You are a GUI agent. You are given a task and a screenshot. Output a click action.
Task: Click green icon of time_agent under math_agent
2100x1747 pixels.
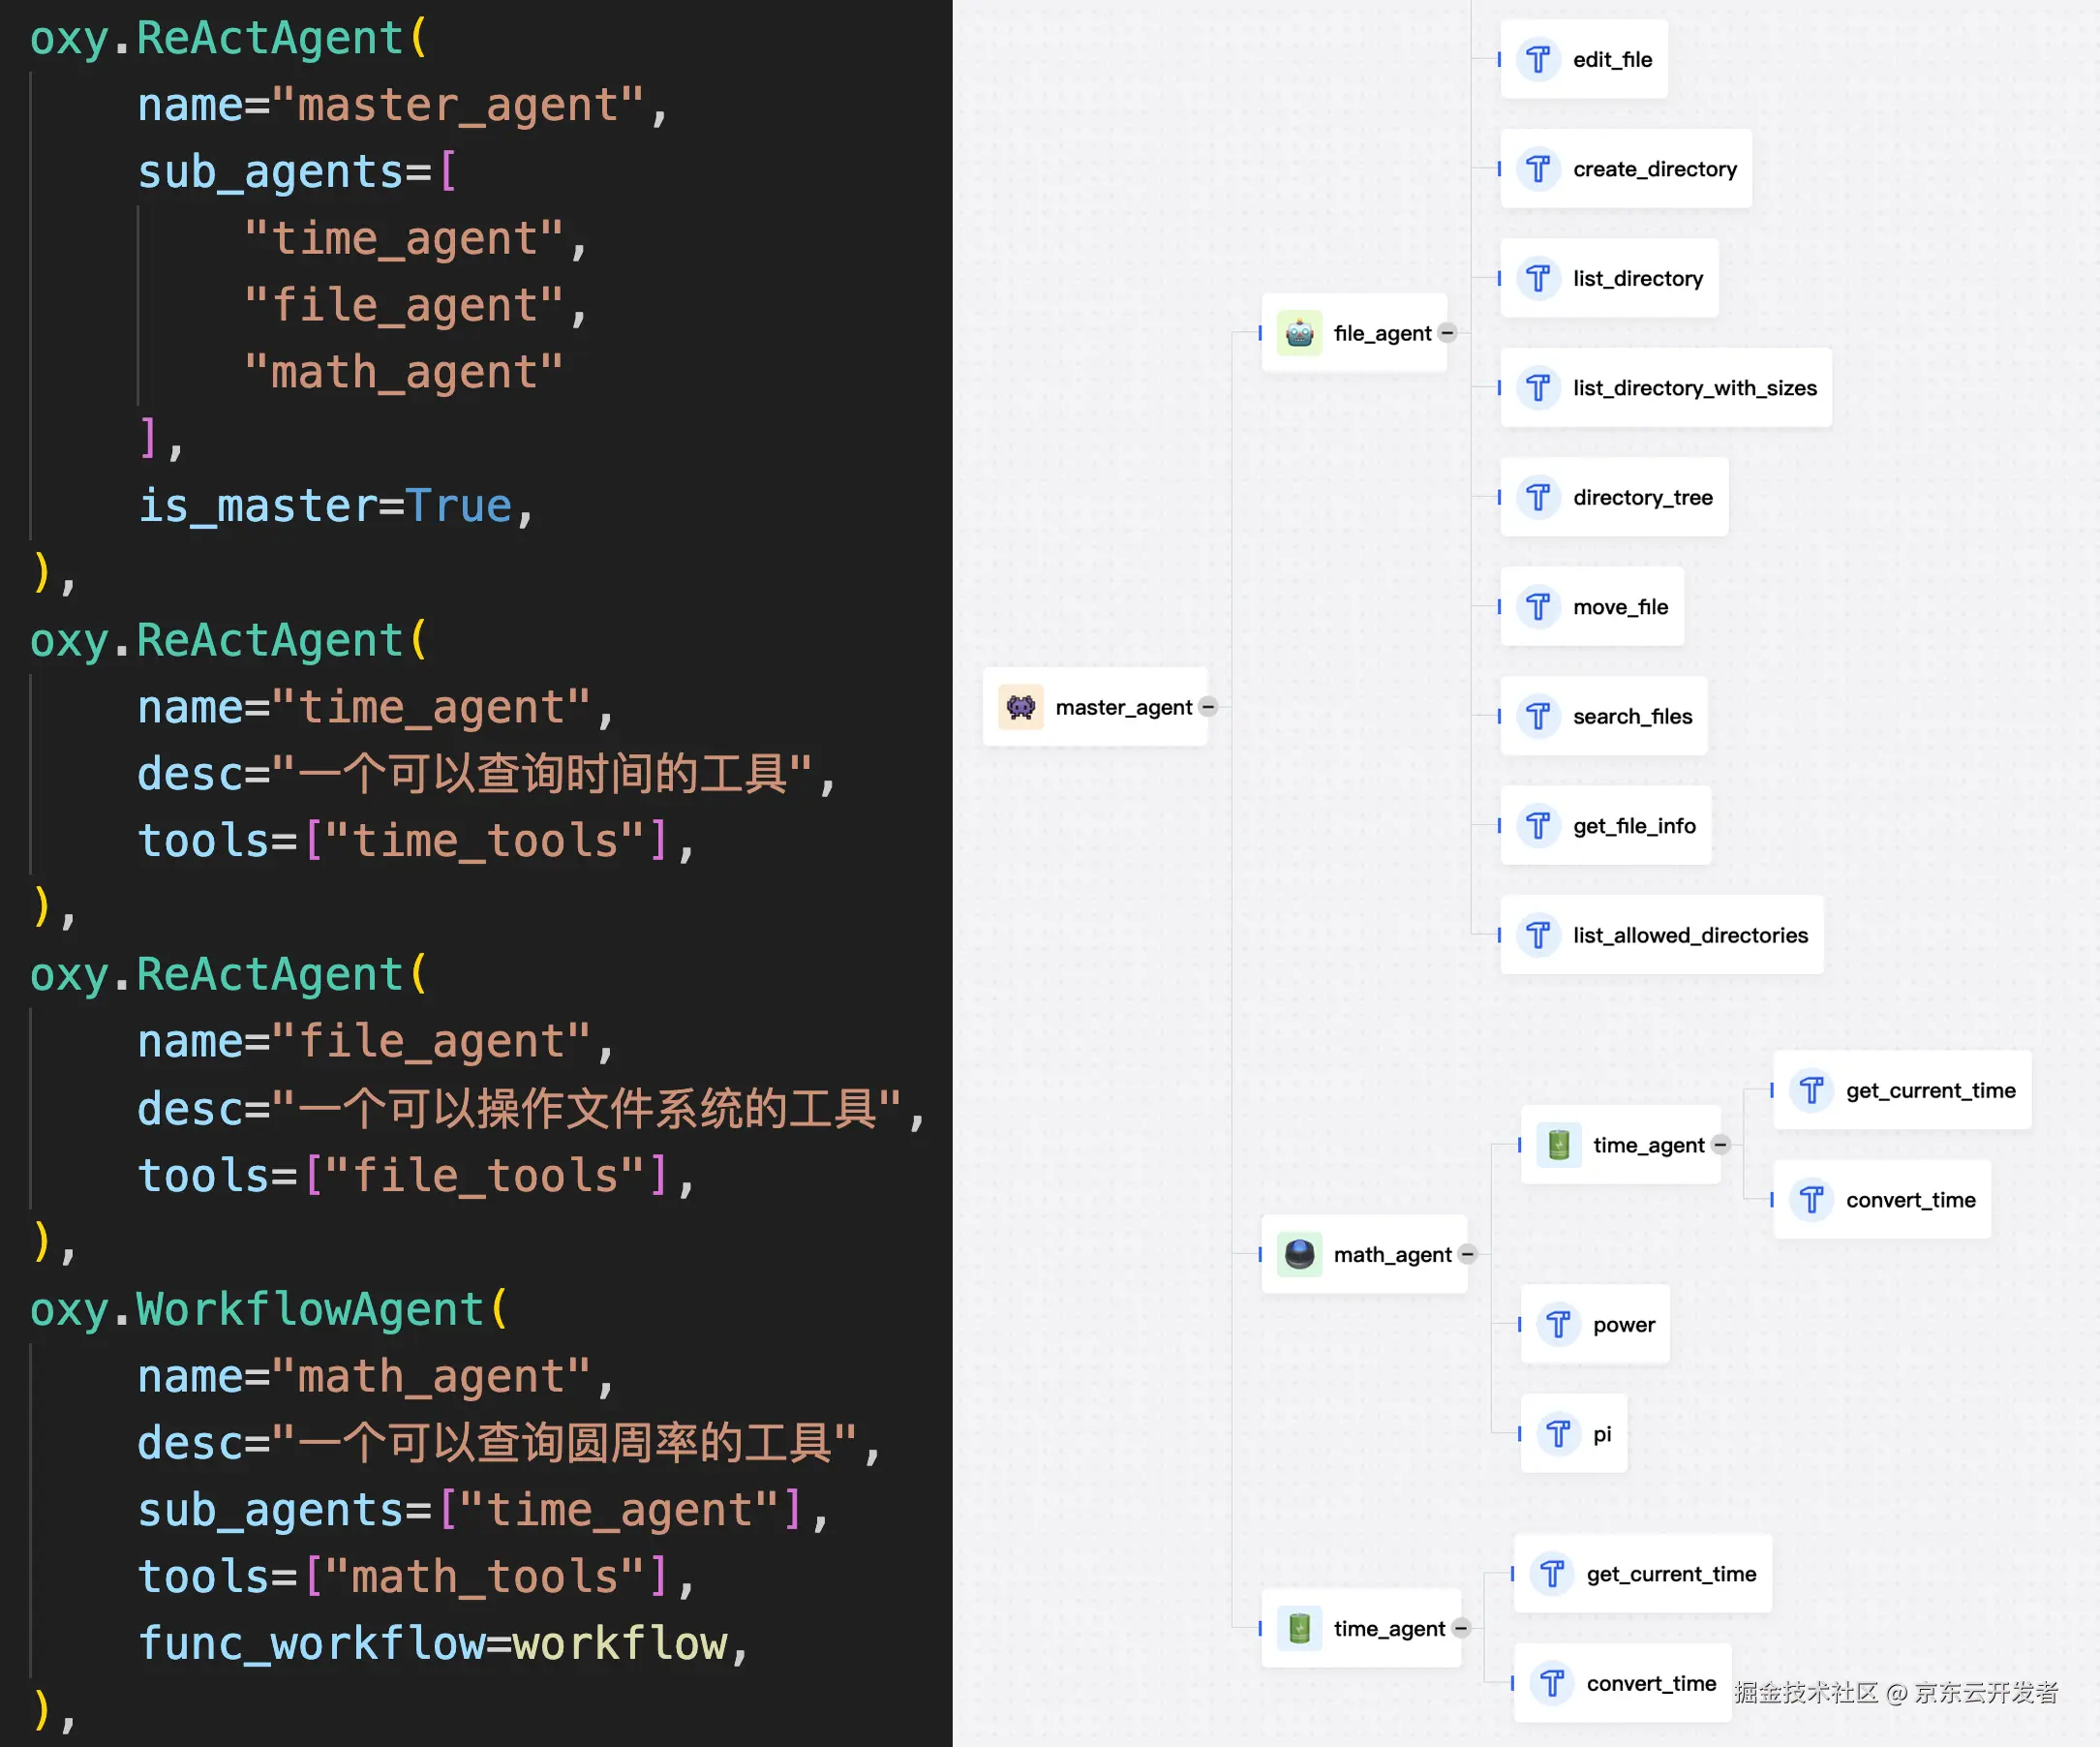[1558, 1145]
